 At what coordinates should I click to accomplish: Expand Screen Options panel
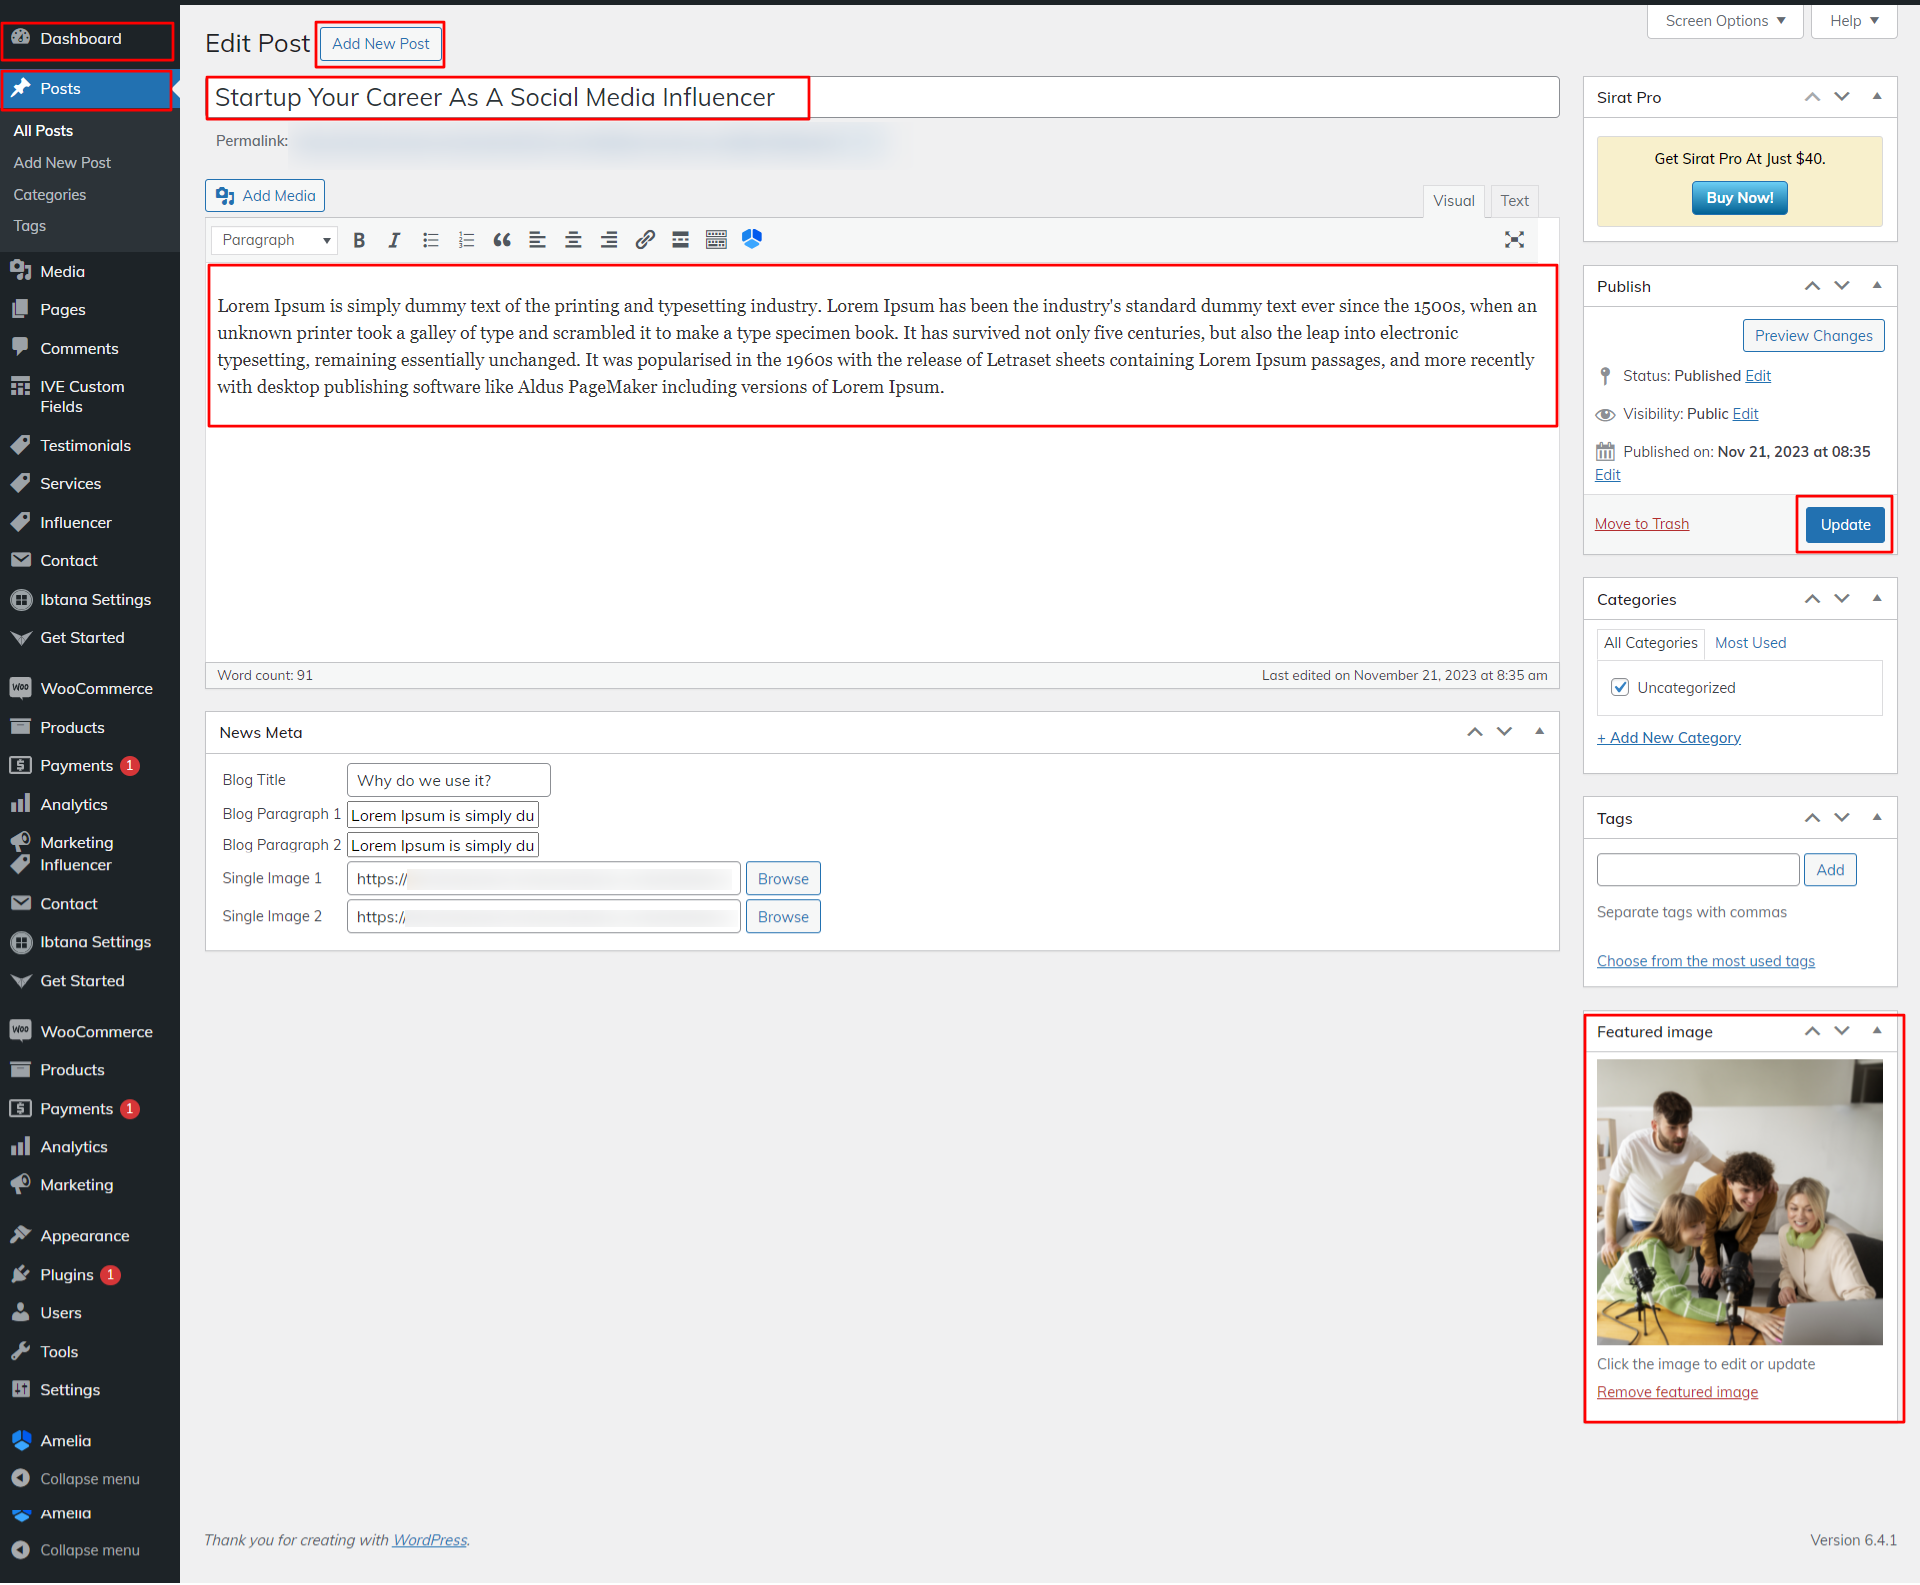pos(1724,21)
